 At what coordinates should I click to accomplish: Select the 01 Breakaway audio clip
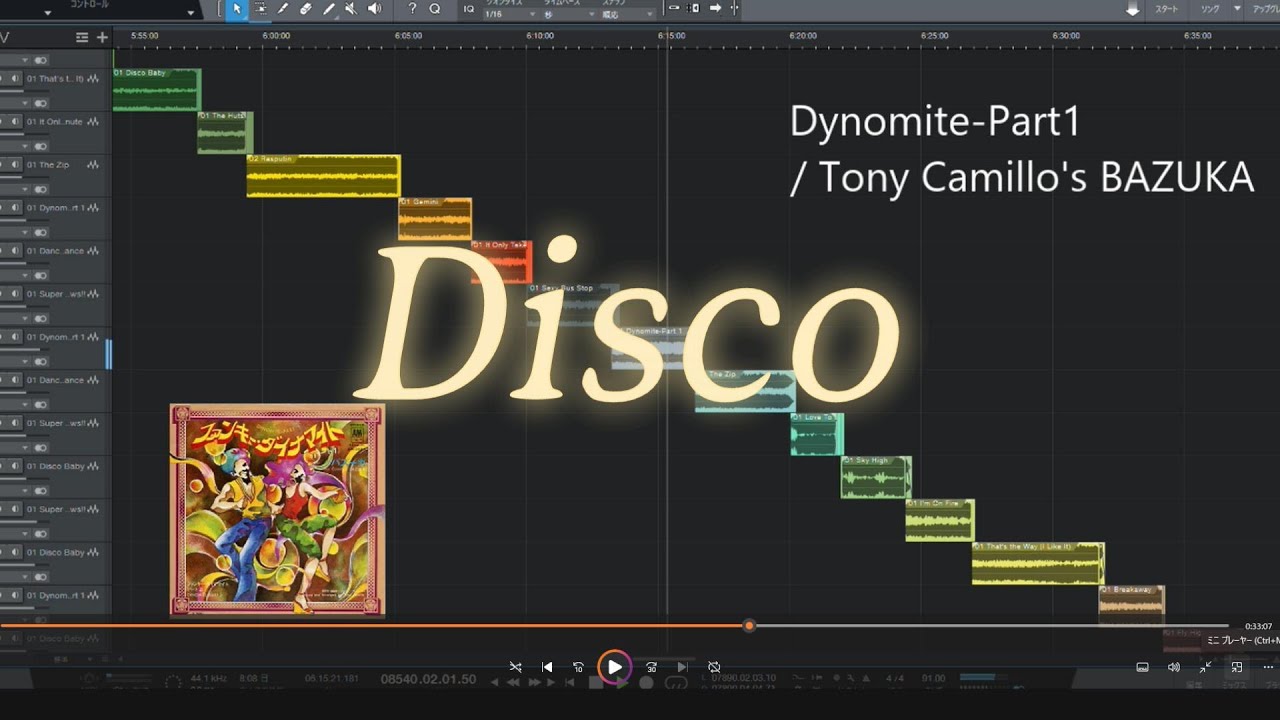pos(1132,606)
